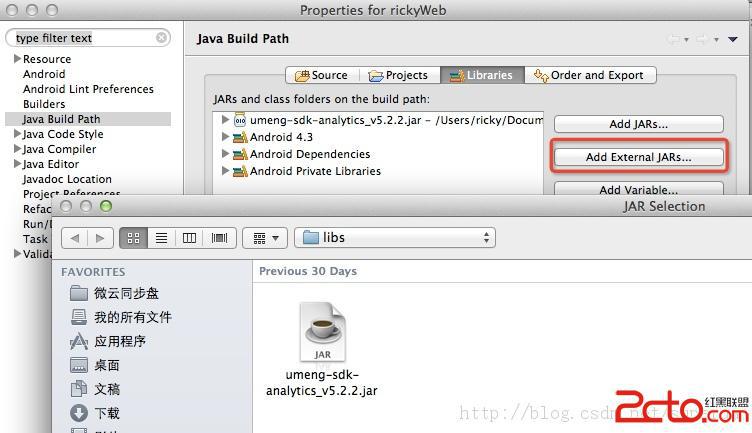Click the Add External JARs button
752x433 pixels.
(638, 157)
